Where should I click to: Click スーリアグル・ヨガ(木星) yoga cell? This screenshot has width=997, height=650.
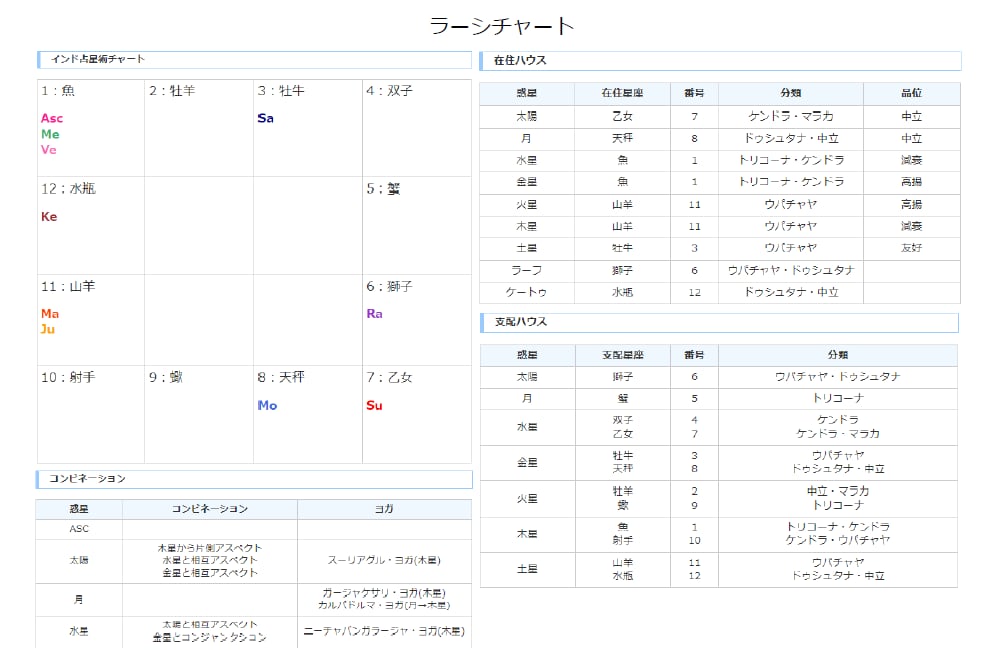384,560
